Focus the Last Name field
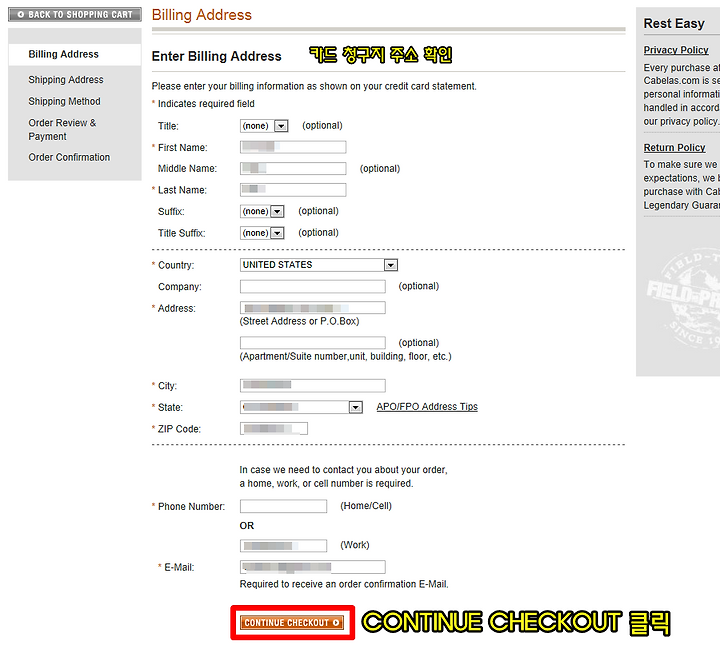Viewport: 720px width, 649px height. click(x=293, y=190)
